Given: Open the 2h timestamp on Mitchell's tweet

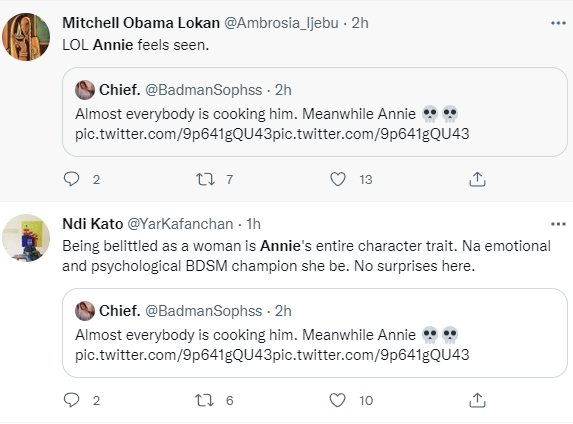Looking at the screenshot, I should (x=360, y=23).
